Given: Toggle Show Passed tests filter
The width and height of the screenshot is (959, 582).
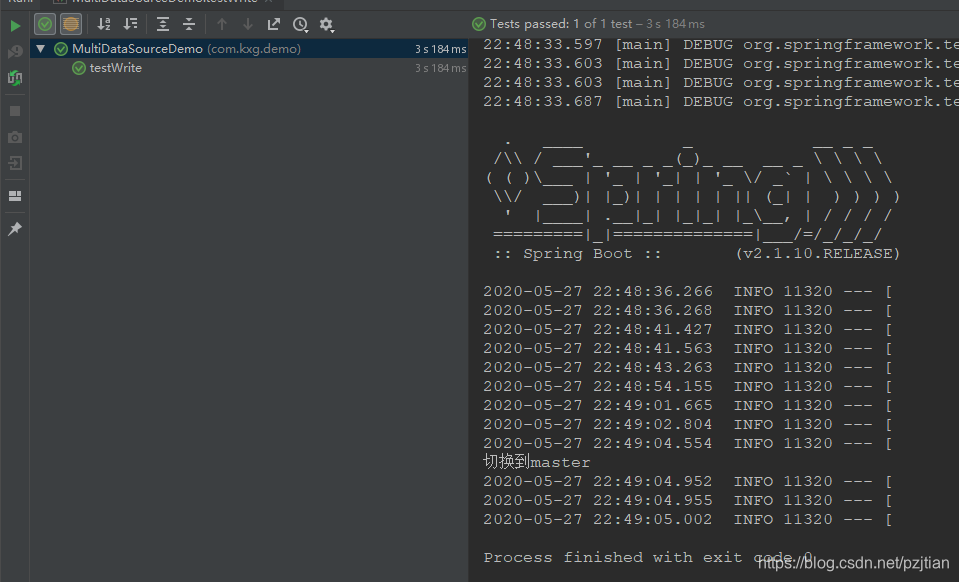Looking at the screenshot, I should click(45, 24).
